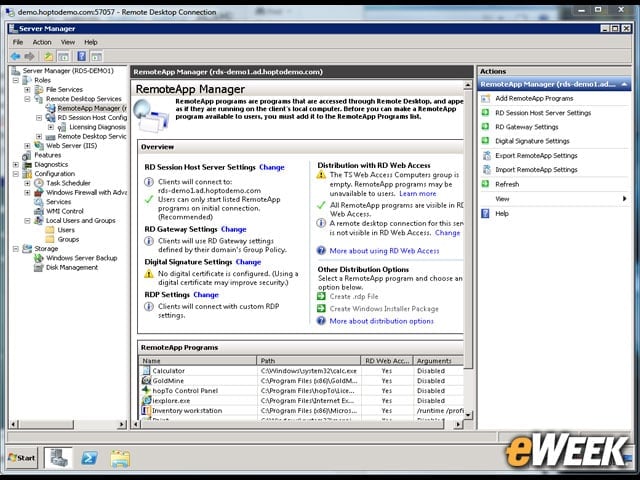Image resolution: width=640 pixels, height=480 pixels.
Task: Click the RD Session Host Server Settings icon
Action: point(486,113)
